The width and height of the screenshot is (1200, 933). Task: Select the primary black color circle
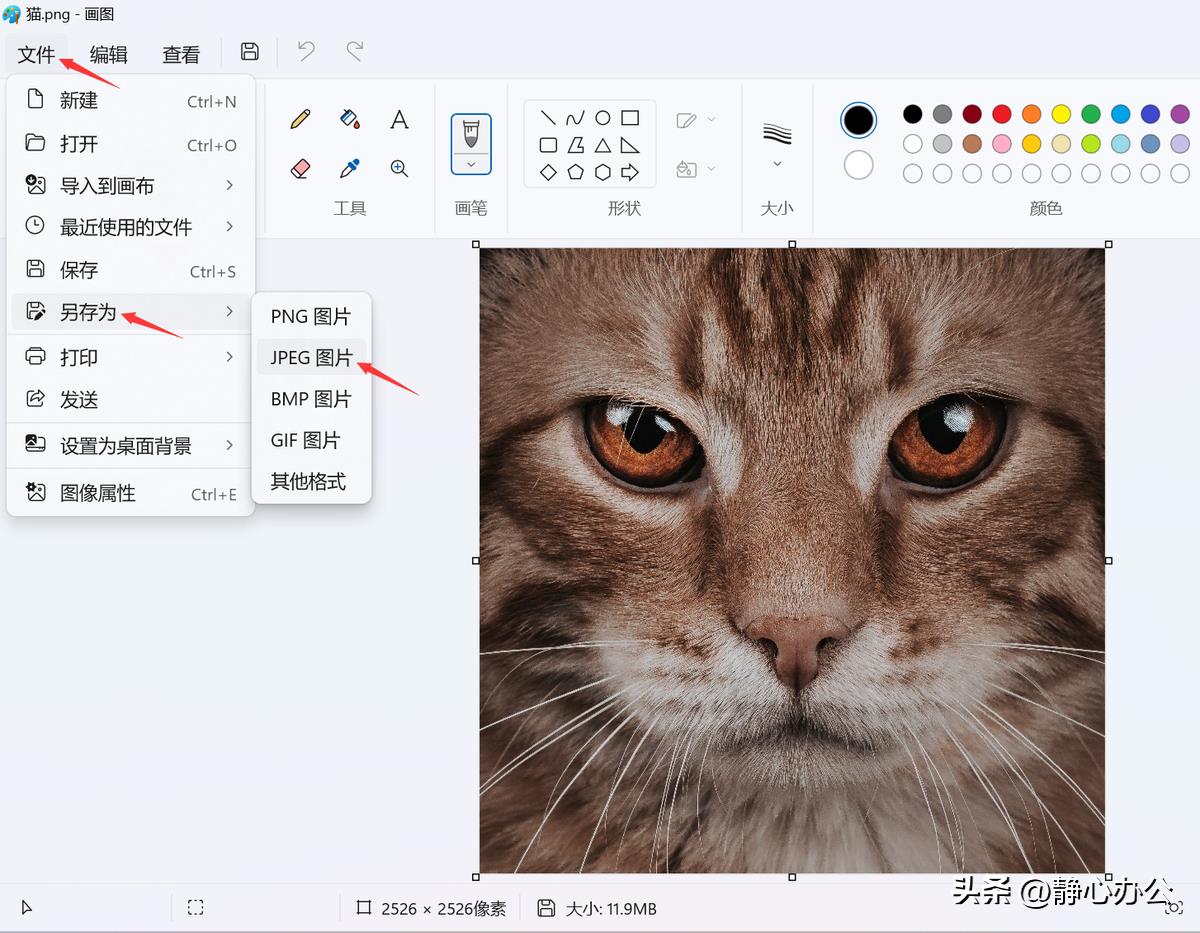click(x=858, y=121)
